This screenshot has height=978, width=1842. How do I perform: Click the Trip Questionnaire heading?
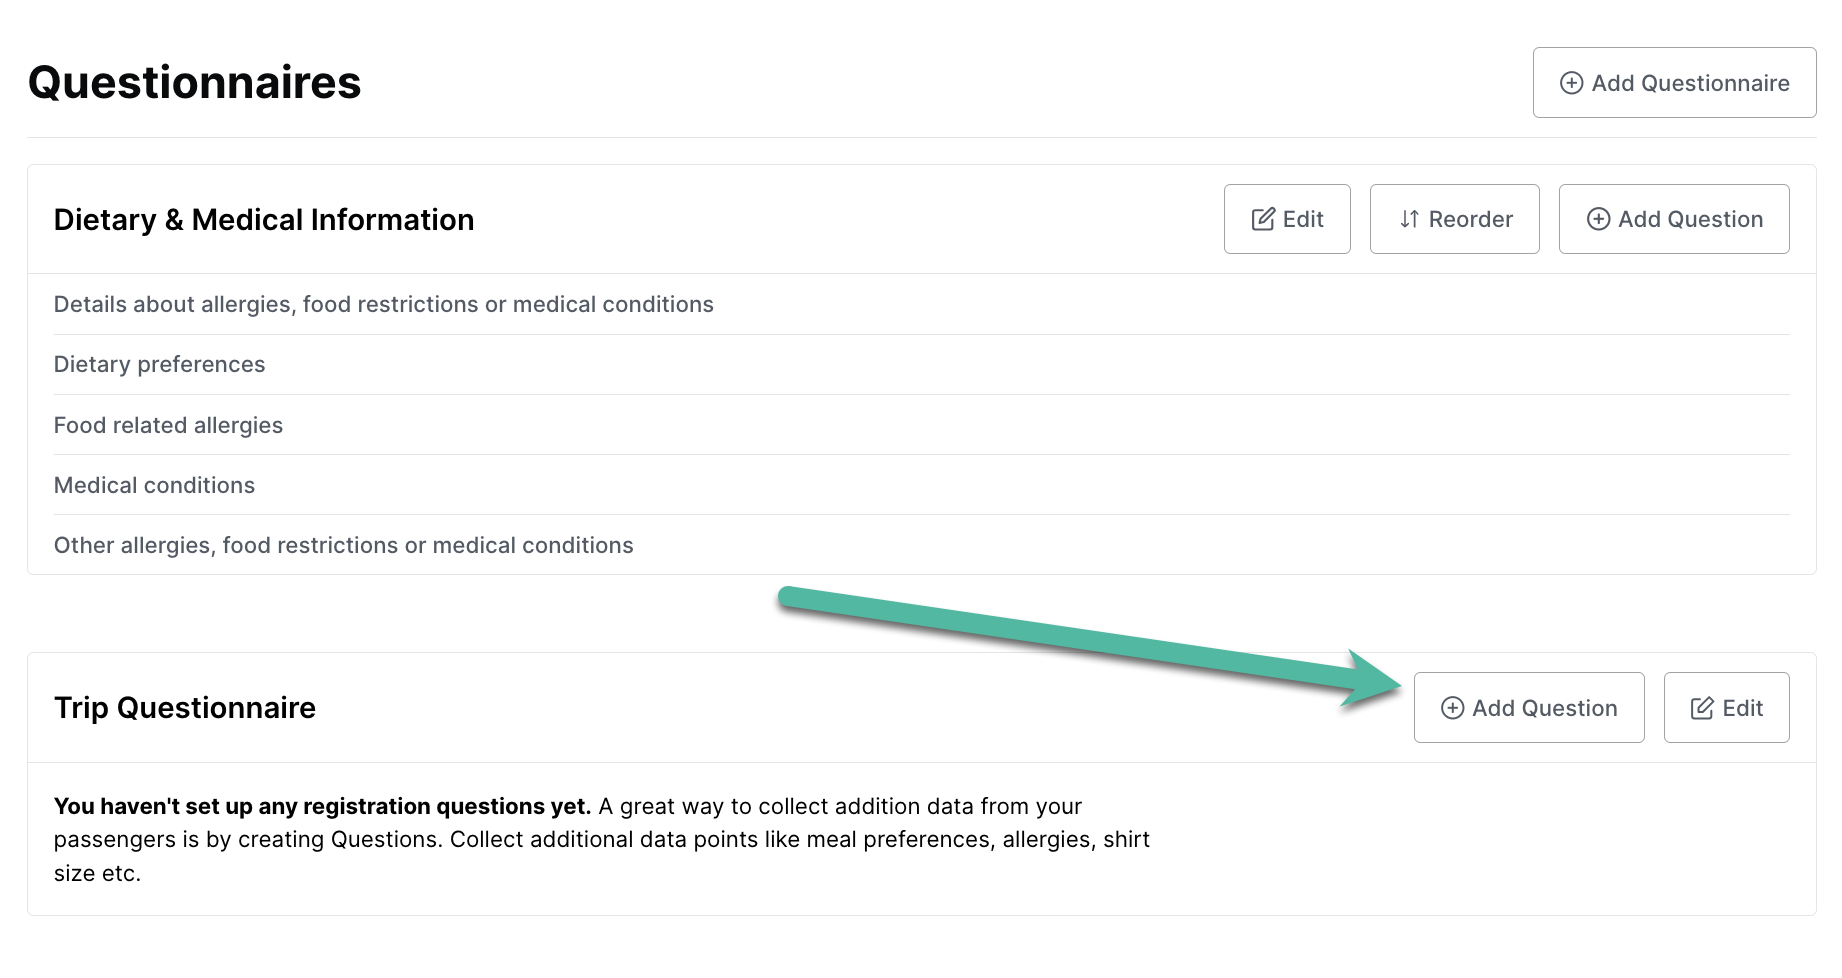pos(184,707)
